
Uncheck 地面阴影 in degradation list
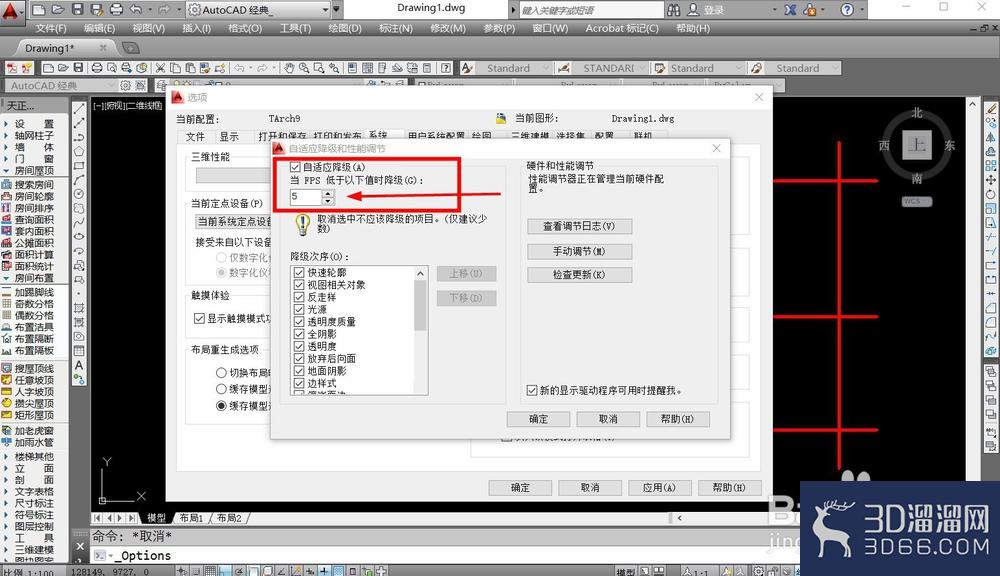click(x=299, y=371)
